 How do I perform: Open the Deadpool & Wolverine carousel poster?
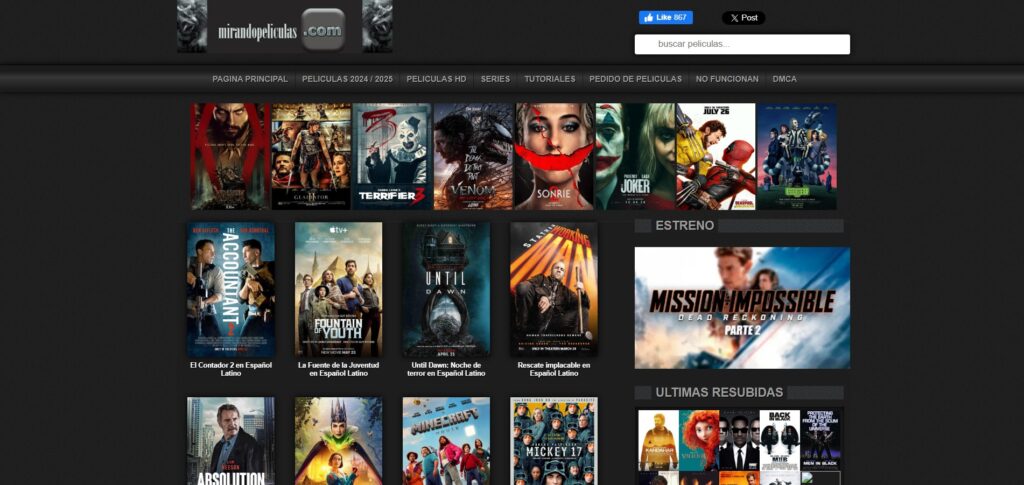pos(716,157)
